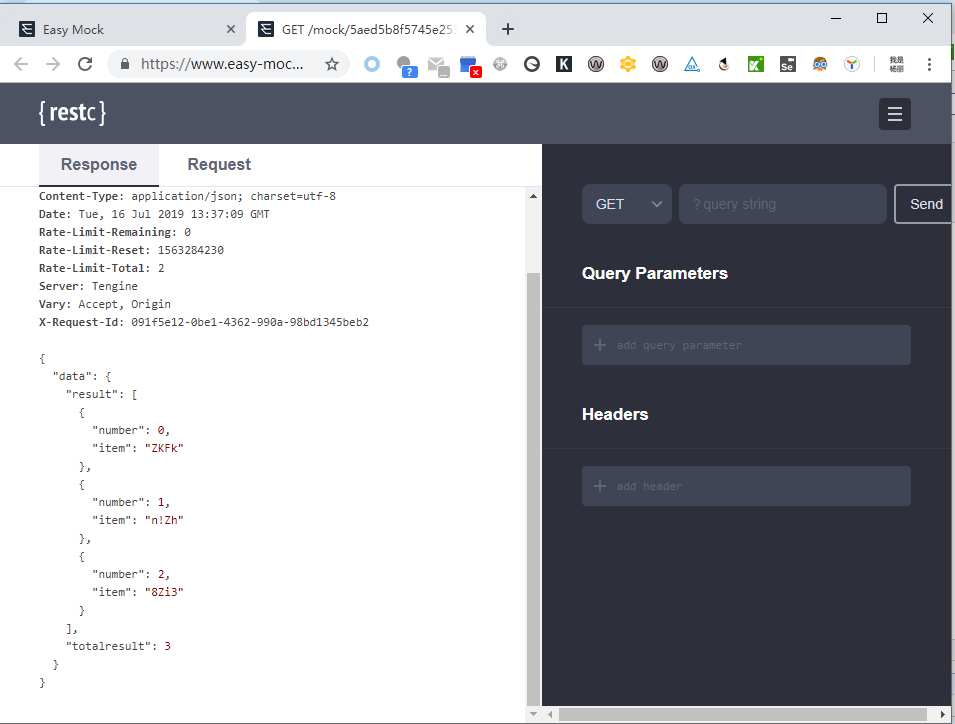Image resolution: width=955 pixels, height=724 pixels.
Task: Switch to the Response tab
Action: 99,164
